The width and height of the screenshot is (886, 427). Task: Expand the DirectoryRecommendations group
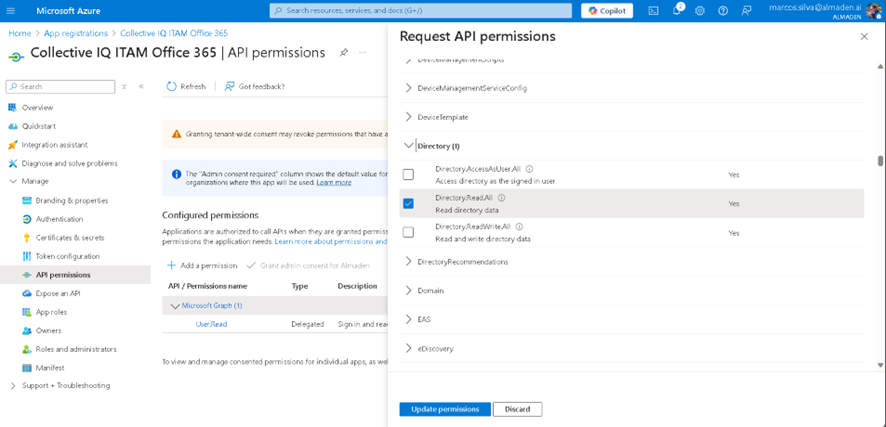(409, 262)
